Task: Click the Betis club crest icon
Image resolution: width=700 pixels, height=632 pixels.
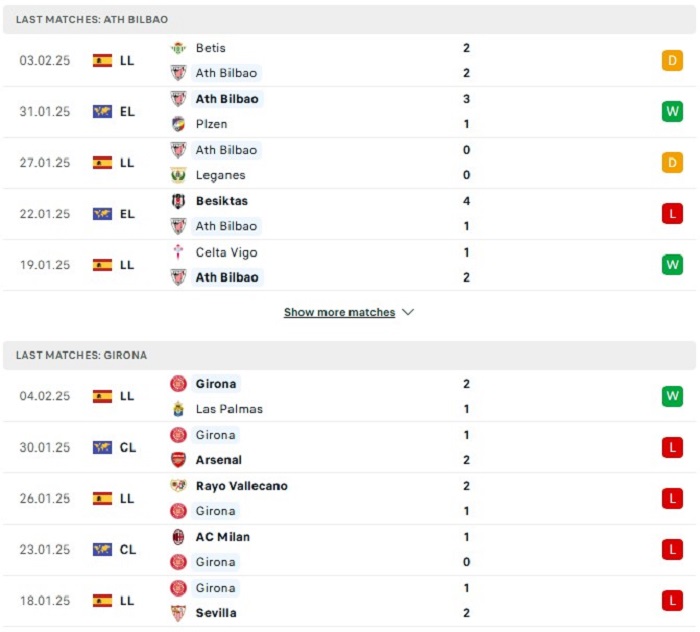Action: tap(178, 48)
